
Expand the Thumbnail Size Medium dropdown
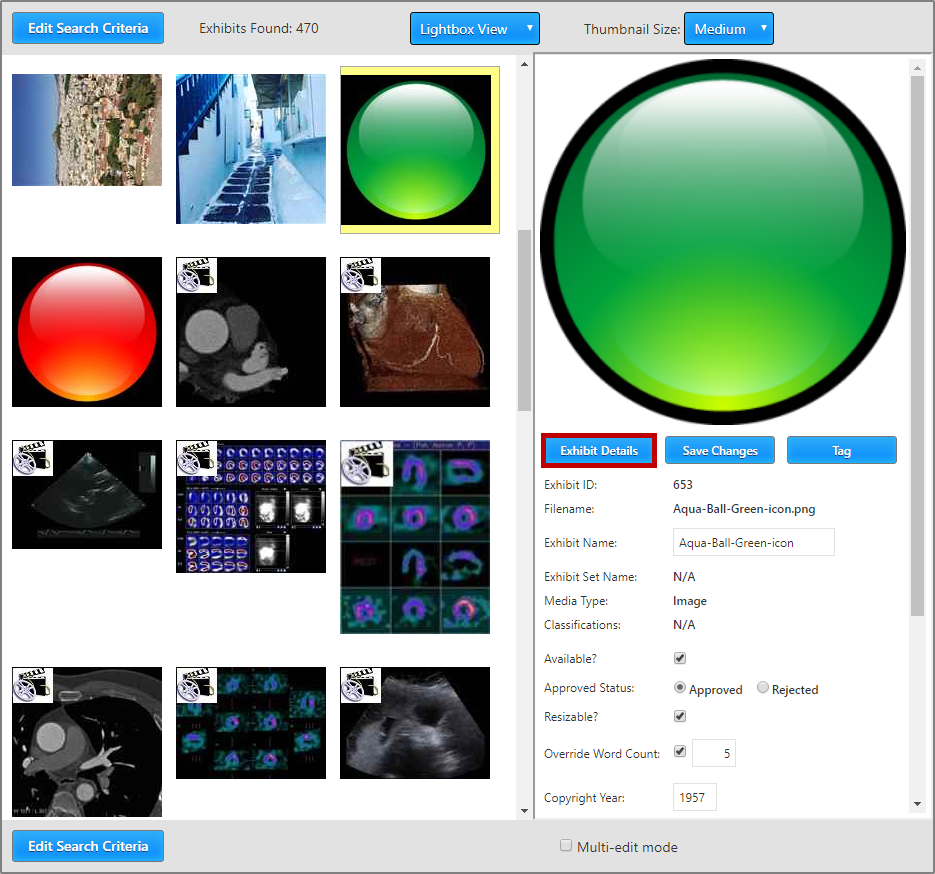click(728, 29)
